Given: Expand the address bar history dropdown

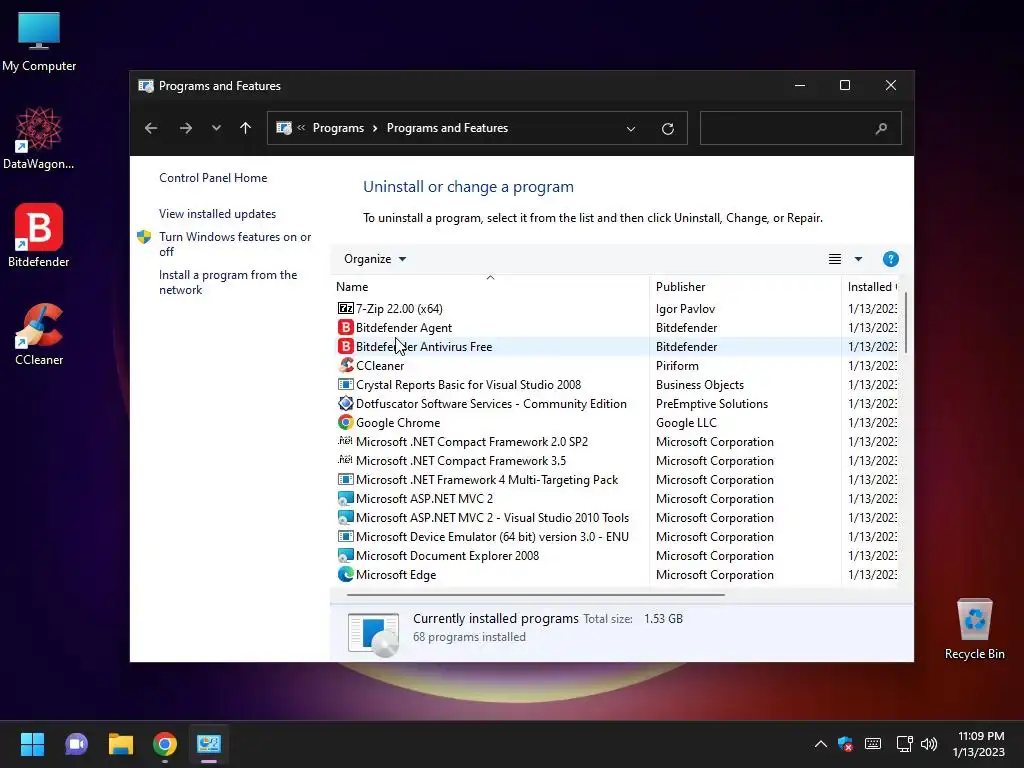Looking at the screenshot, I should (x=631, y=129).
